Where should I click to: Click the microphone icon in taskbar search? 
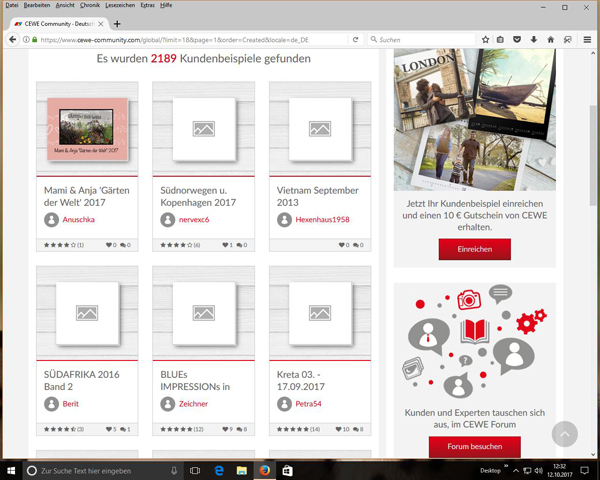[173, 470]
